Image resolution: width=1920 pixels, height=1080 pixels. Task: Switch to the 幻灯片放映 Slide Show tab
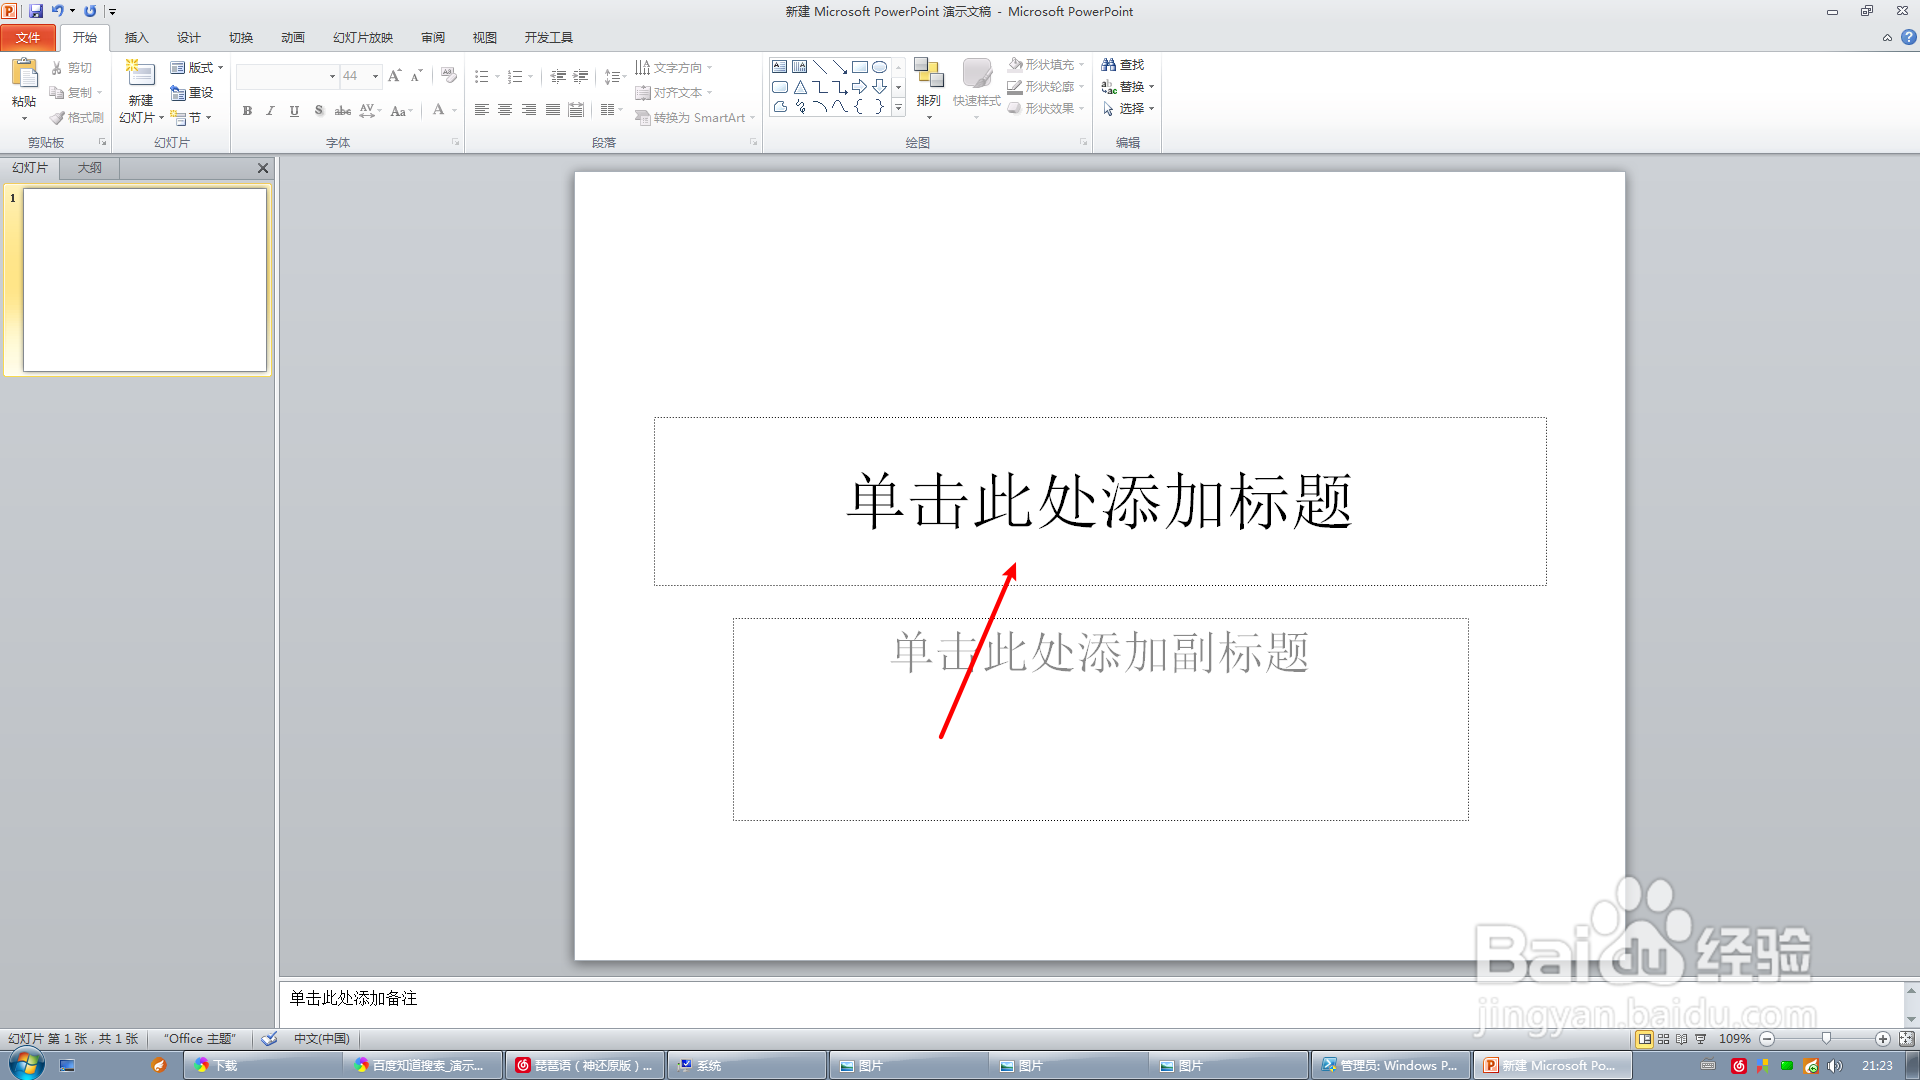[363, 38]
